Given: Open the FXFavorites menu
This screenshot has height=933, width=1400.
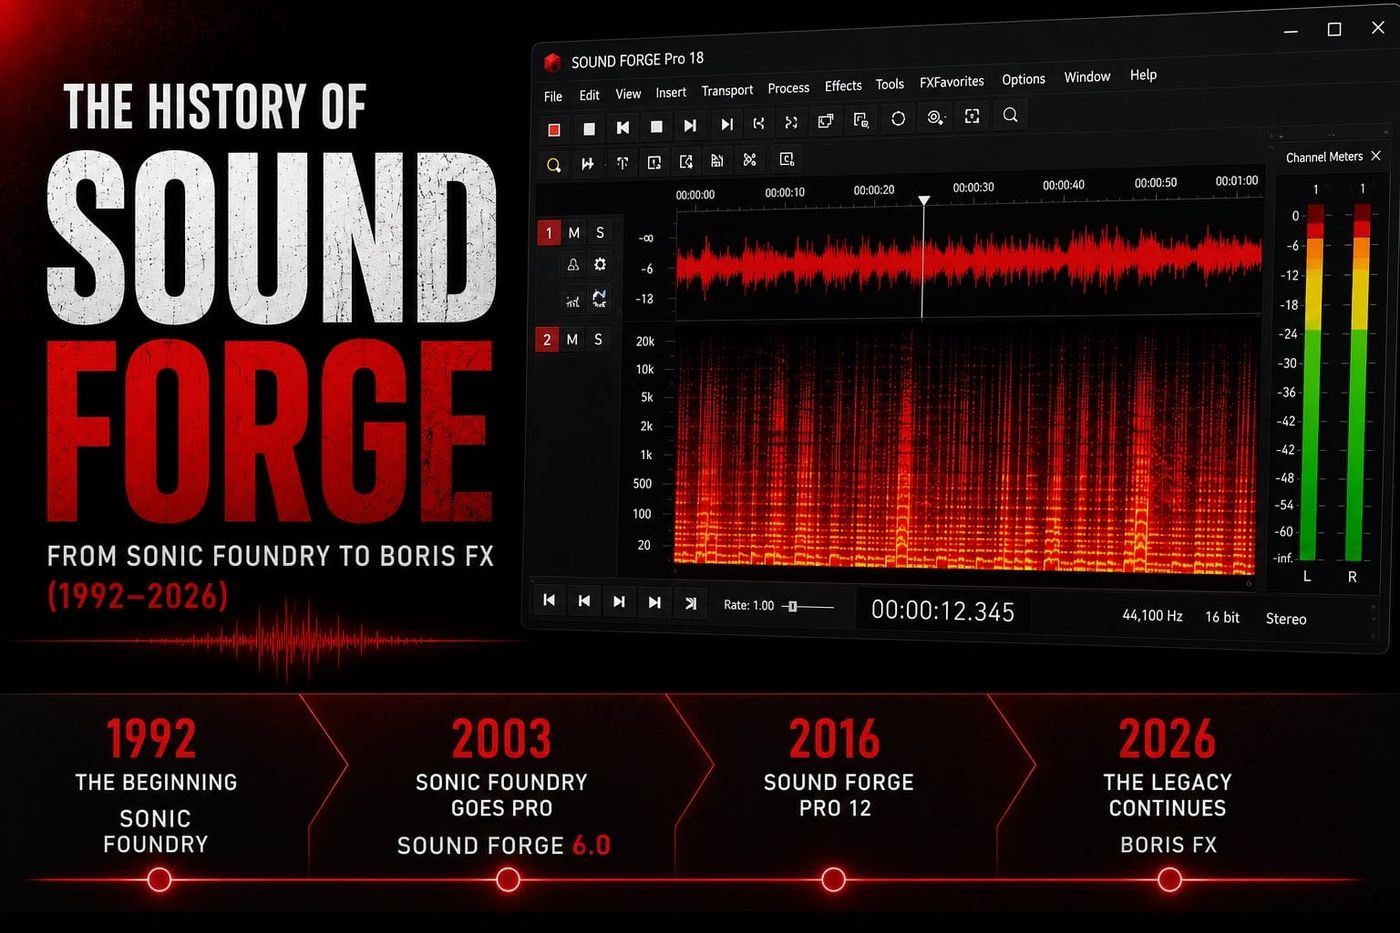Looking at the screenshot, I should tap(952, 82).
